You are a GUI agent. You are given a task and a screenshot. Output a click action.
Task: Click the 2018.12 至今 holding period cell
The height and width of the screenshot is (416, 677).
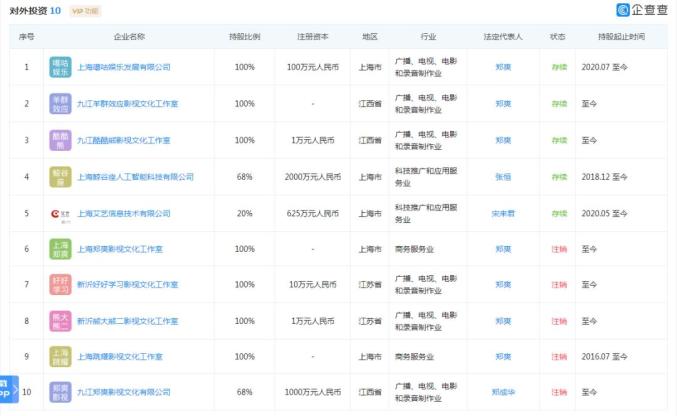pyautogui.click(x=604, y=177)
